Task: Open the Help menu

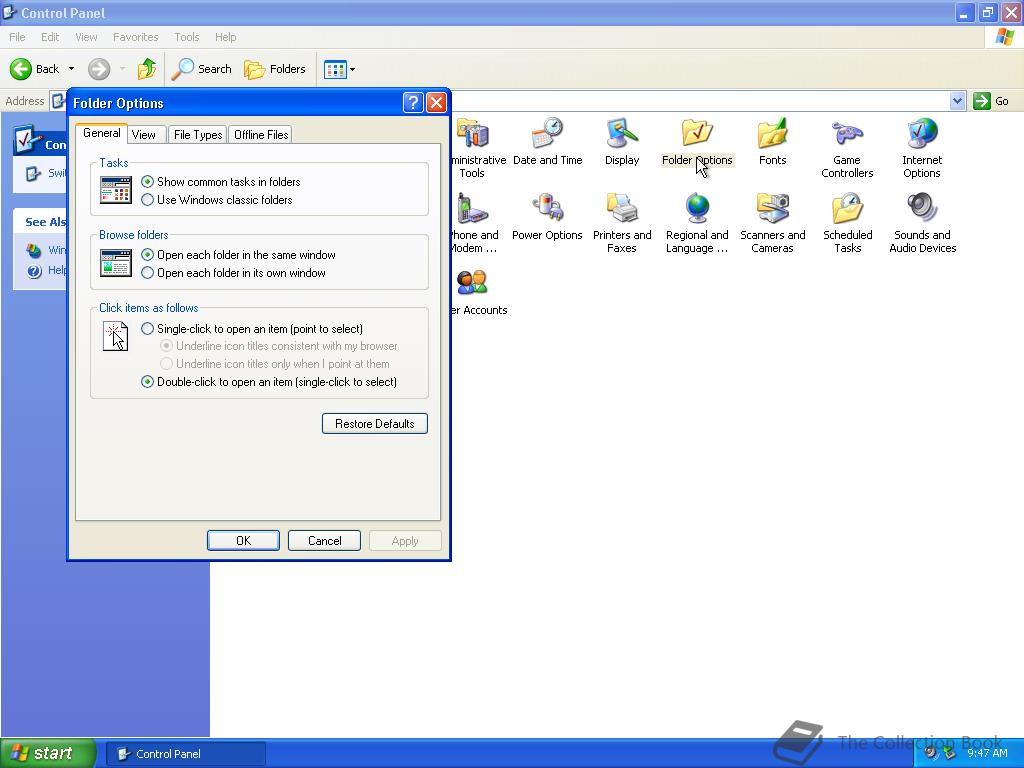Action: click(x=225, y=37)
